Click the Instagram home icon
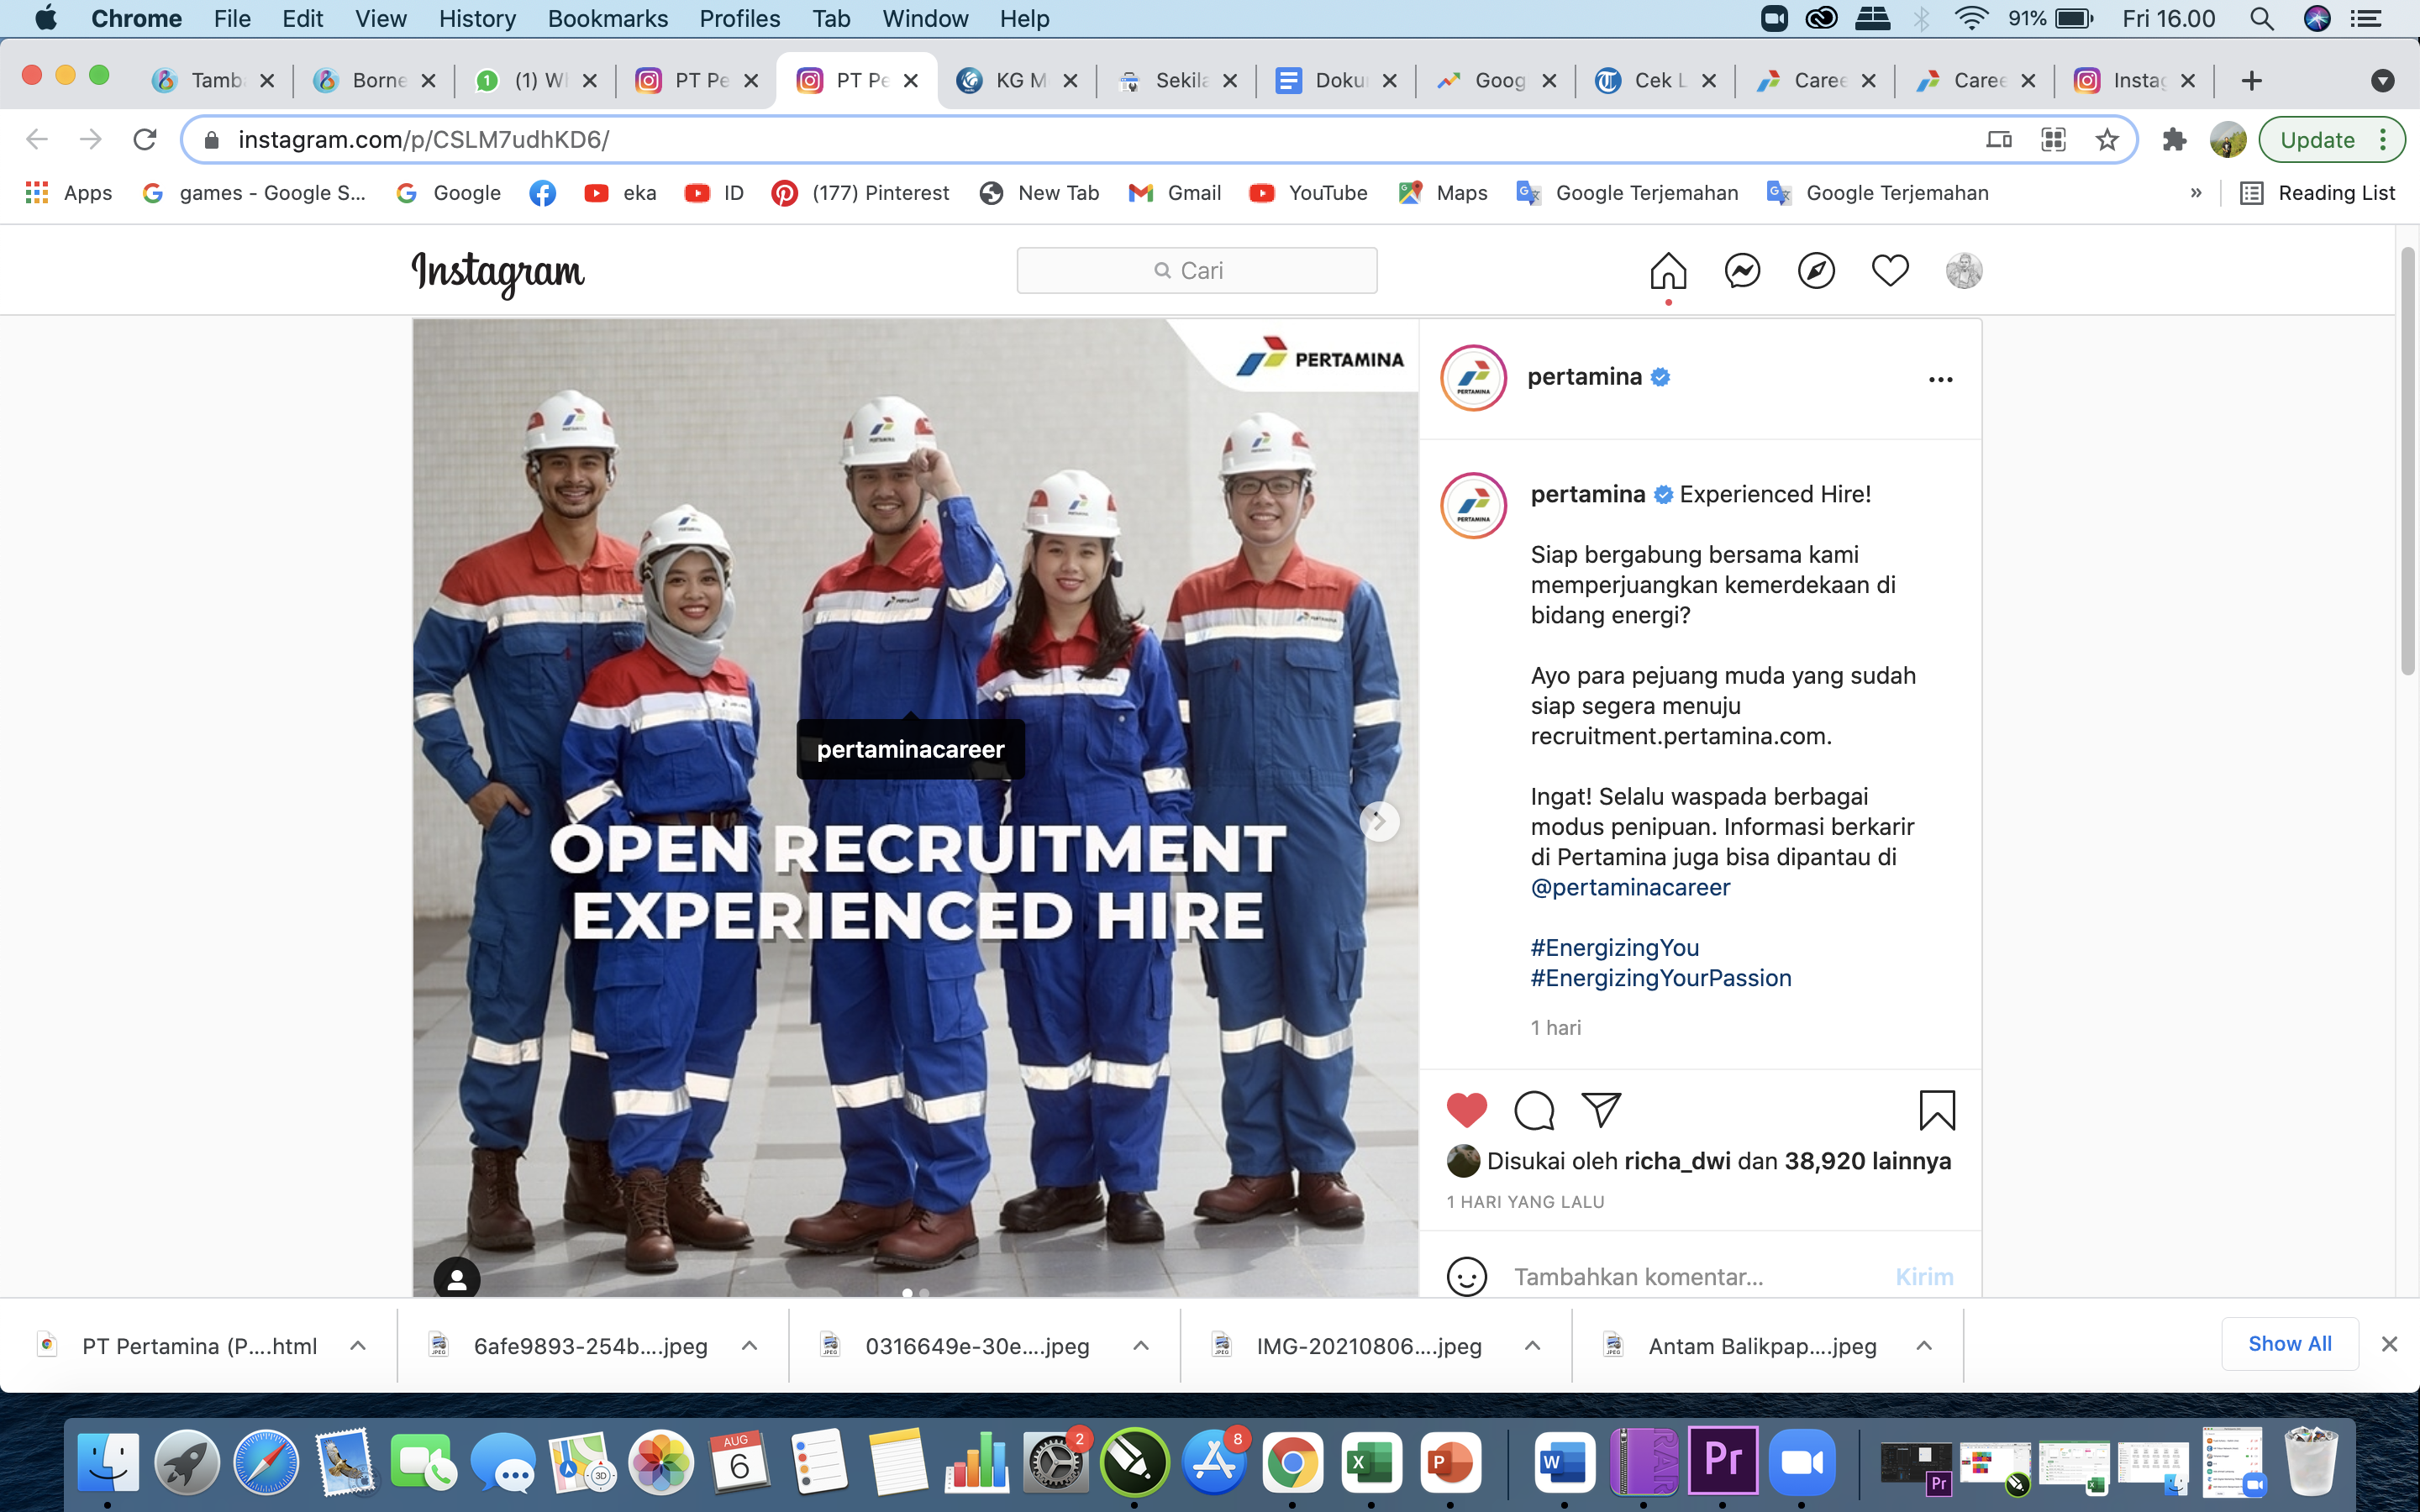This screenshot has width=2420, height=1512. point(1667,271)
